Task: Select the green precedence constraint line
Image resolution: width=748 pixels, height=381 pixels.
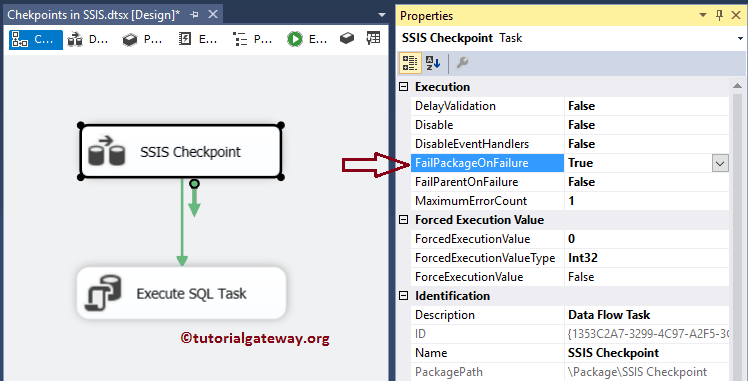Action: tap(182, 222)
